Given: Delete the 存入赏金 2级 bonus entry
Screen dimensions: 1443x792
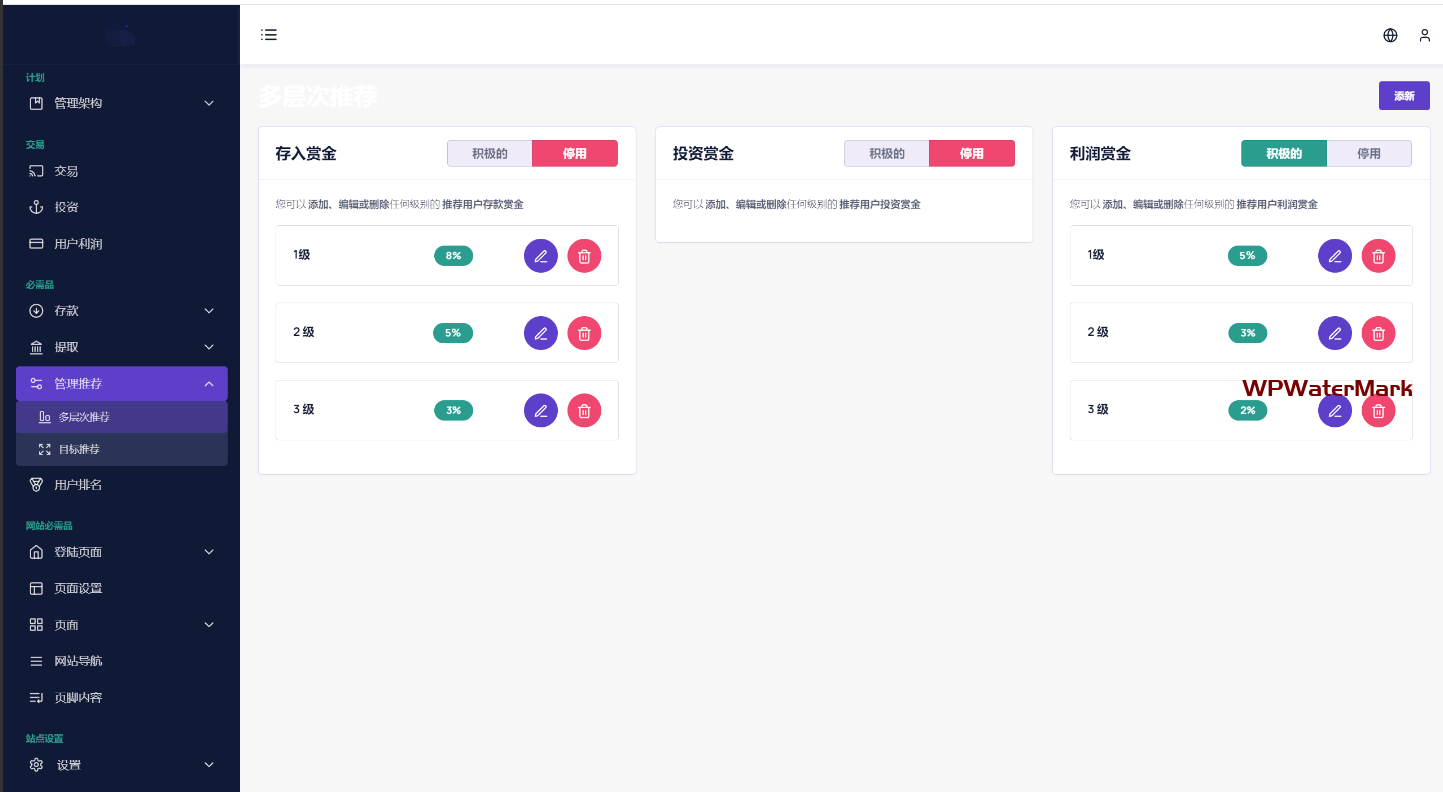Looking at the screenshot, I should pyautogui.click(x=584, y=333).
